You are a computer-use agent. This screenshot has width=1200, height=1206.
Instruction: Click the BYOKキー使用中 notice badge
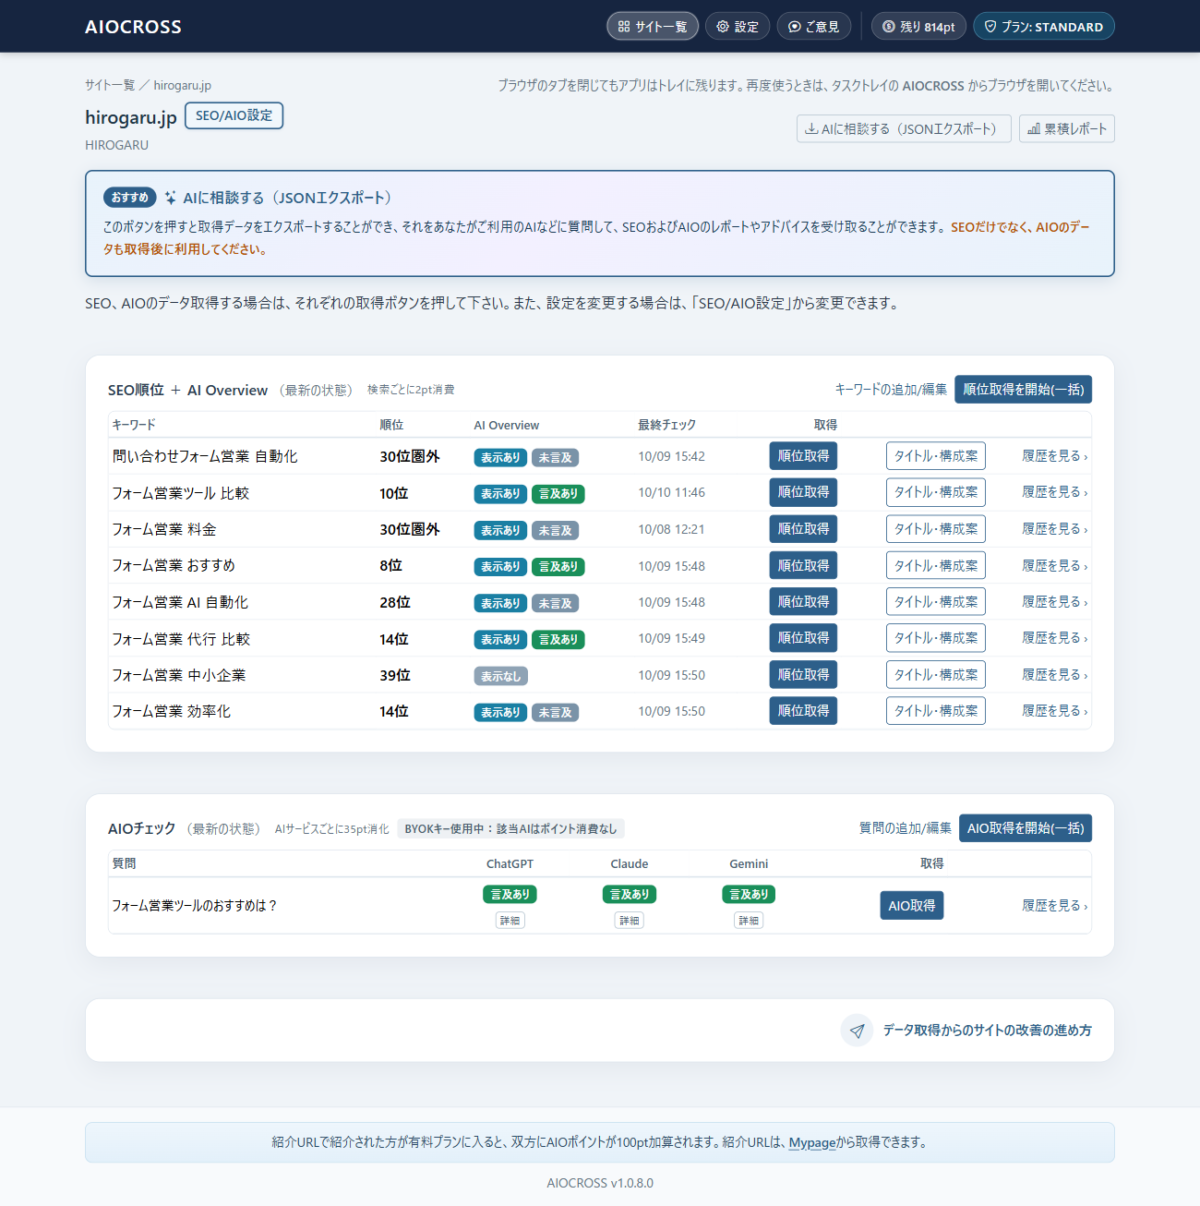(x=511, y=829)
